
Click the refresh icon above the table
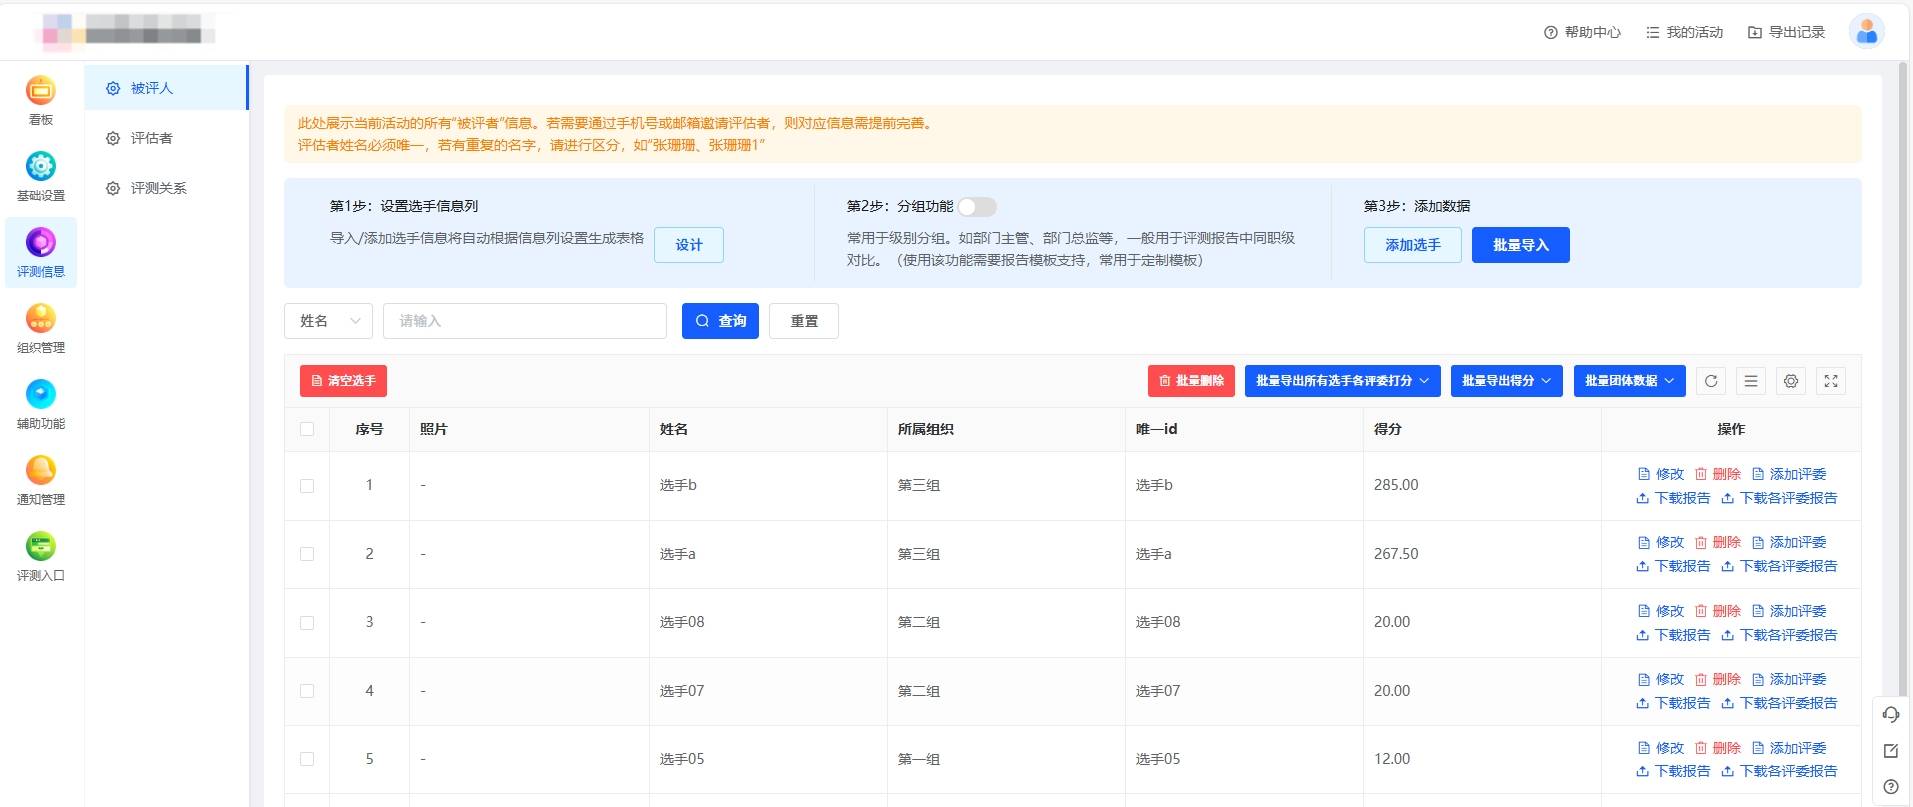pos(1711,381)
